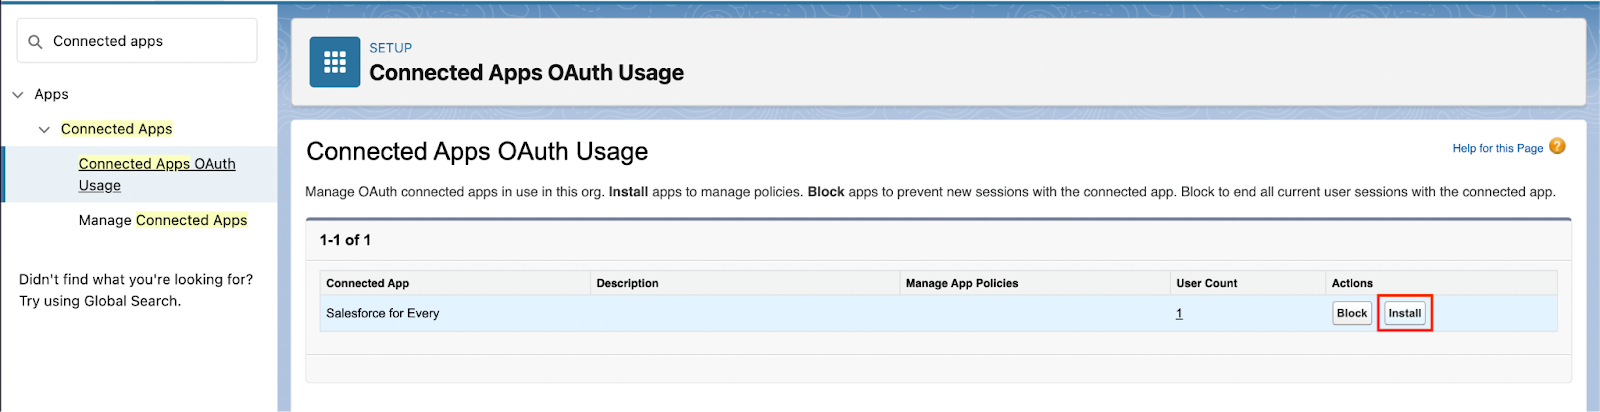The height and width of the screenshot is (412, 1600).
Task: Select the Connected Apps tree node label
Action: [116, 129]
